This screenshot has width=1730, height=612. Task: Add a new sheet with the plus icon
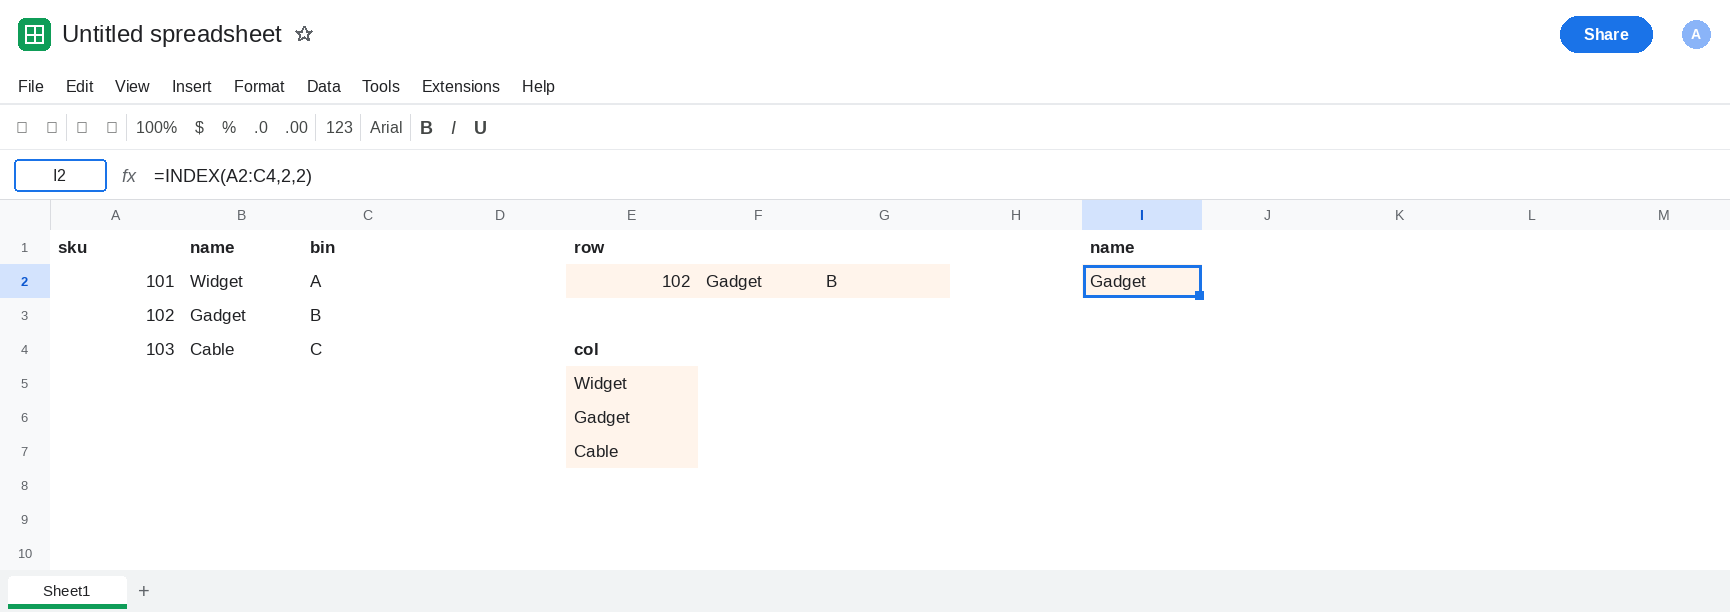[144, 591]
